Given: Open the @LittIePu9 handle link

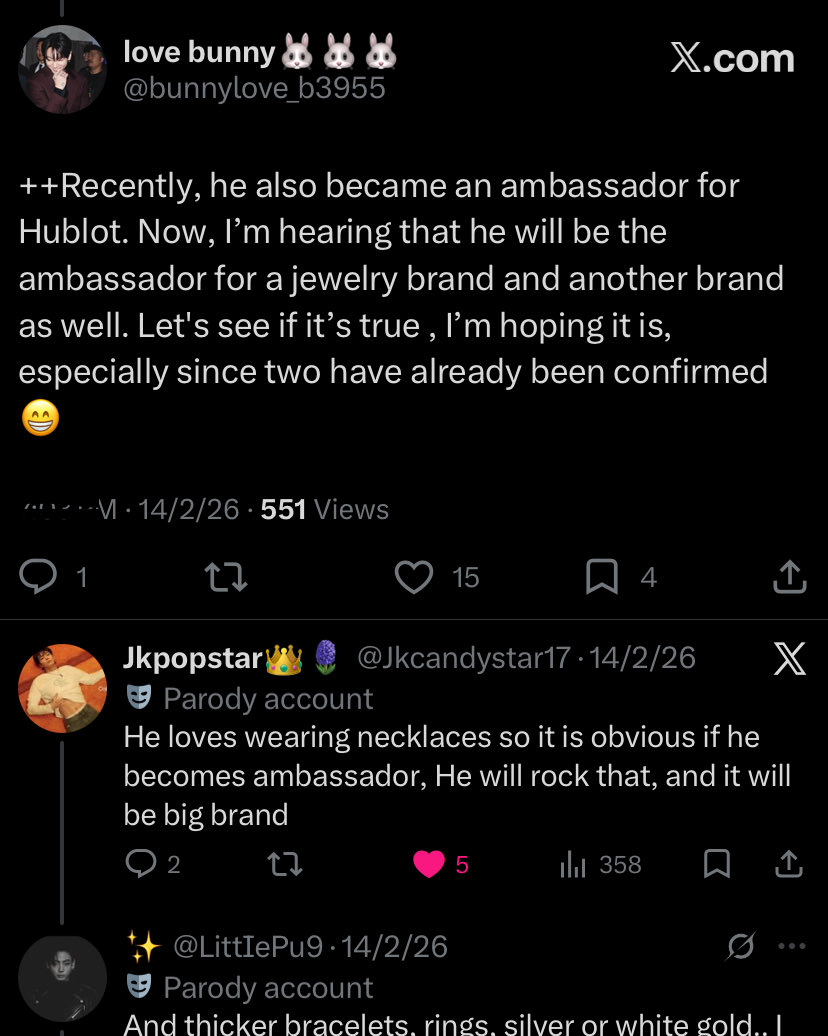Looking at the screenshot, I should click(248, 947).
